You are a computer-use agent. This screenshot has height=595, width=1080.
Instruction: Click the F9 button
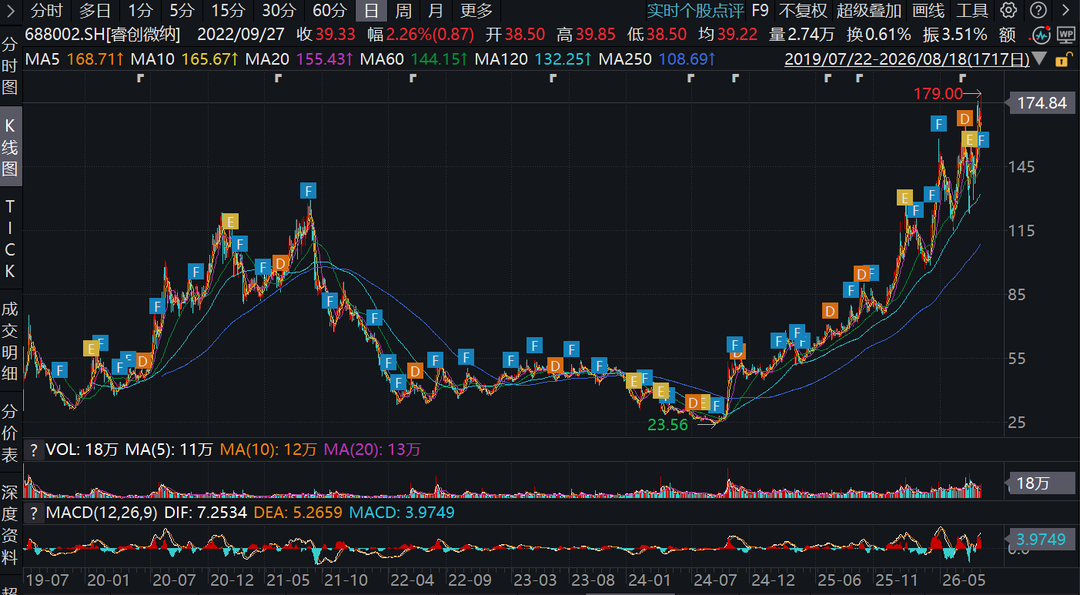(760, 10)
